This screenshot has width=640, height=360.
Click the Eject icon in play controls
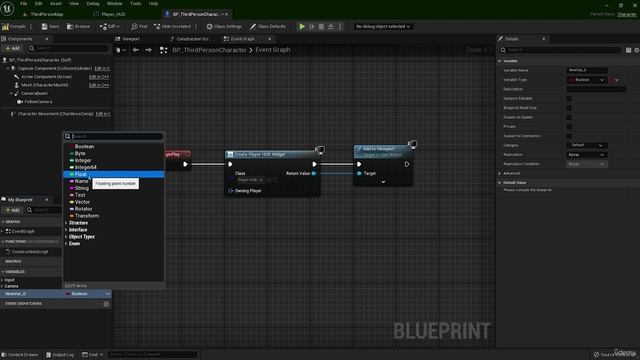[x=331, y=27]
